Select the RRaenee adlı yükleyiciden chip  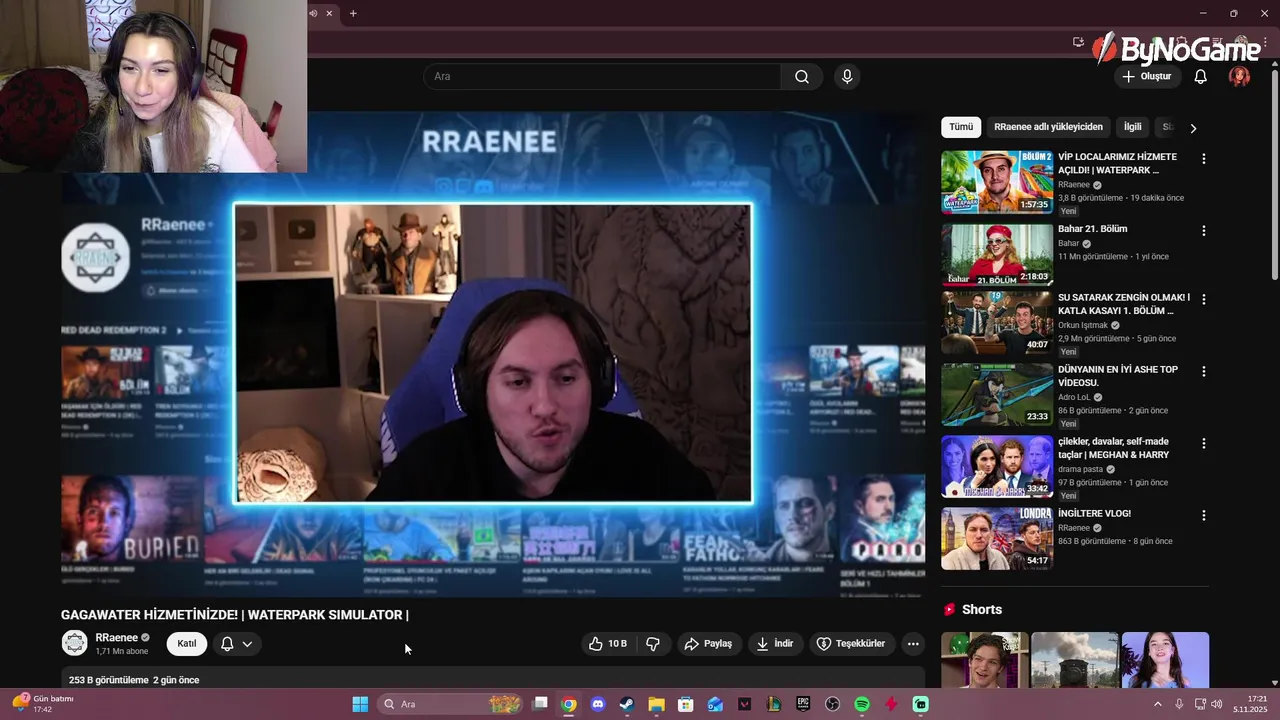[1048, 127]
